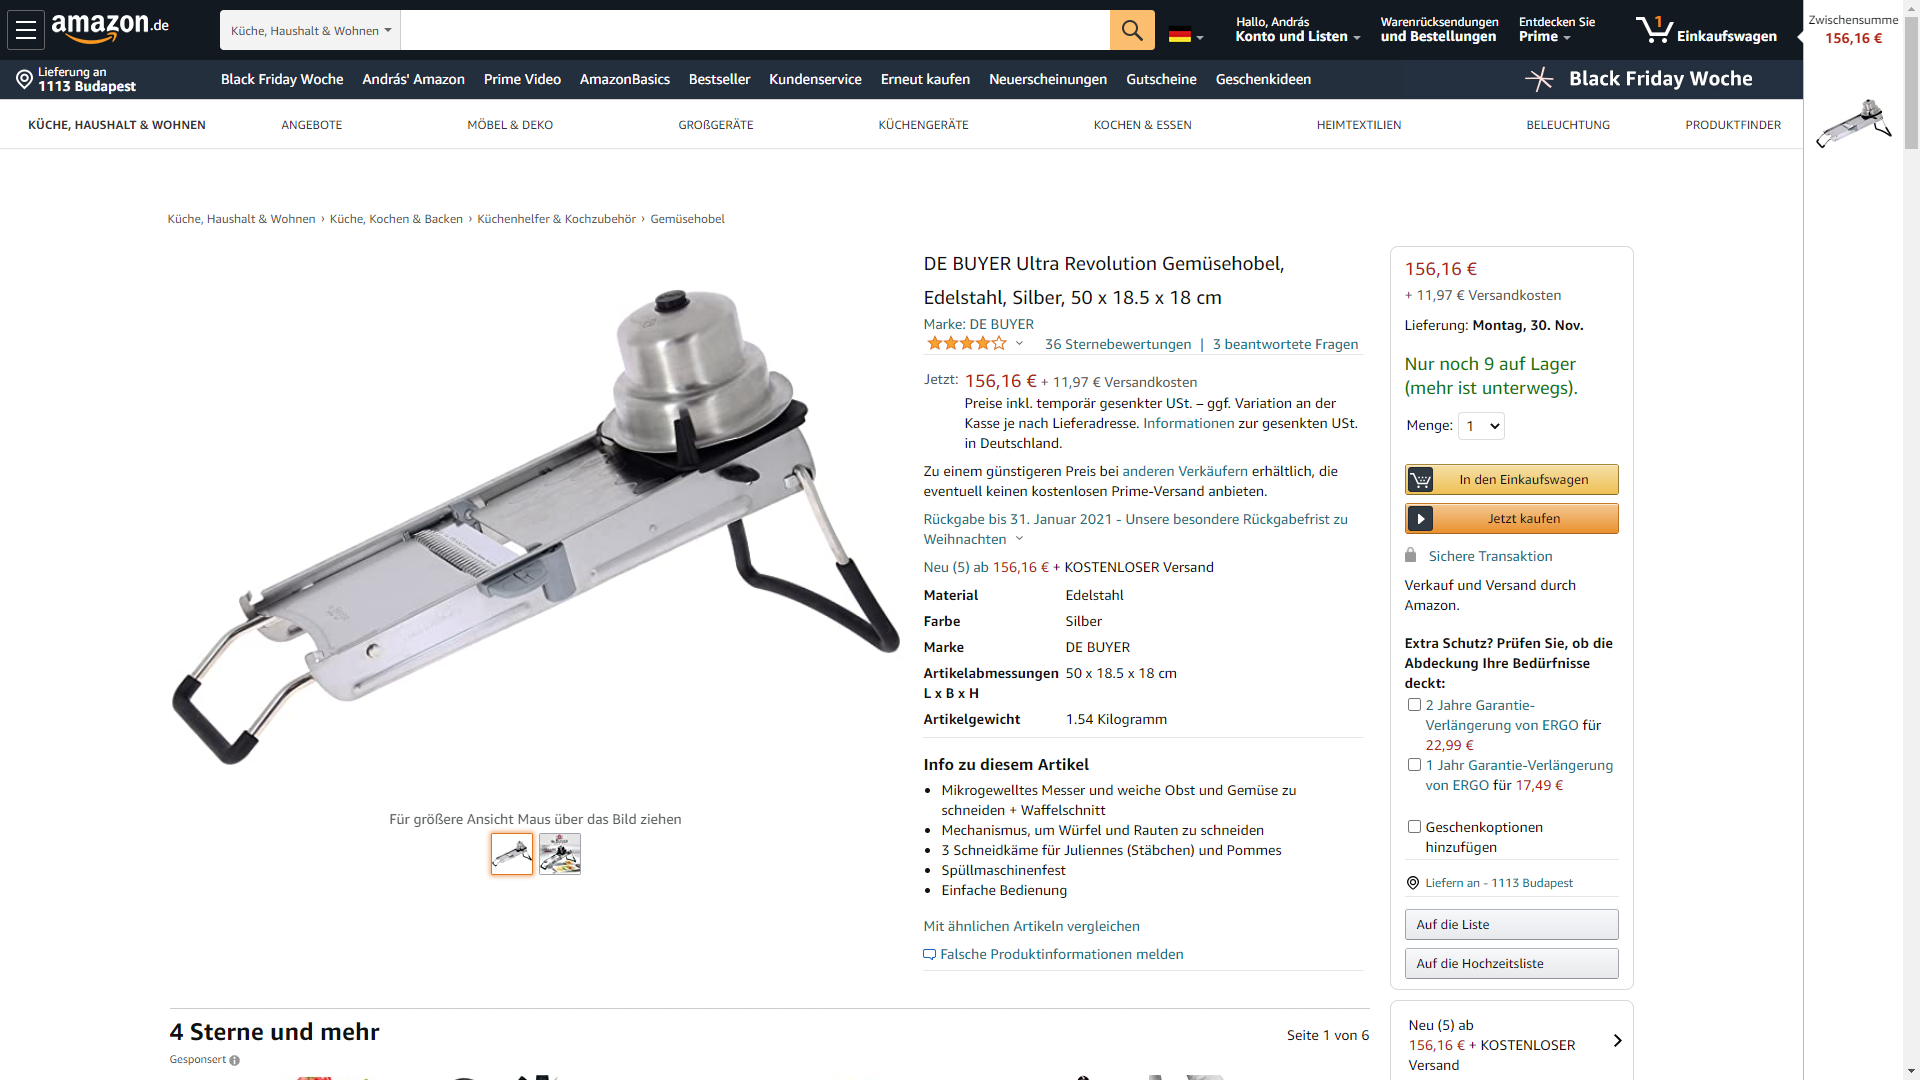Add item with In den Einkaufswagen button

tap(1511, 479)
